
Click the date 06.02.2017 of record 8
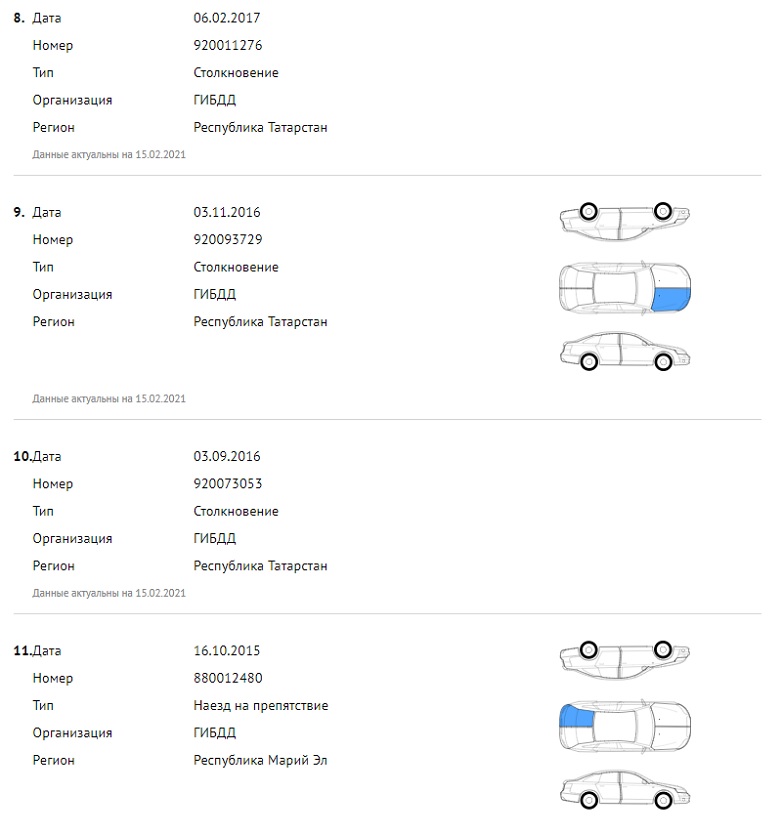(x=227, y=18)
